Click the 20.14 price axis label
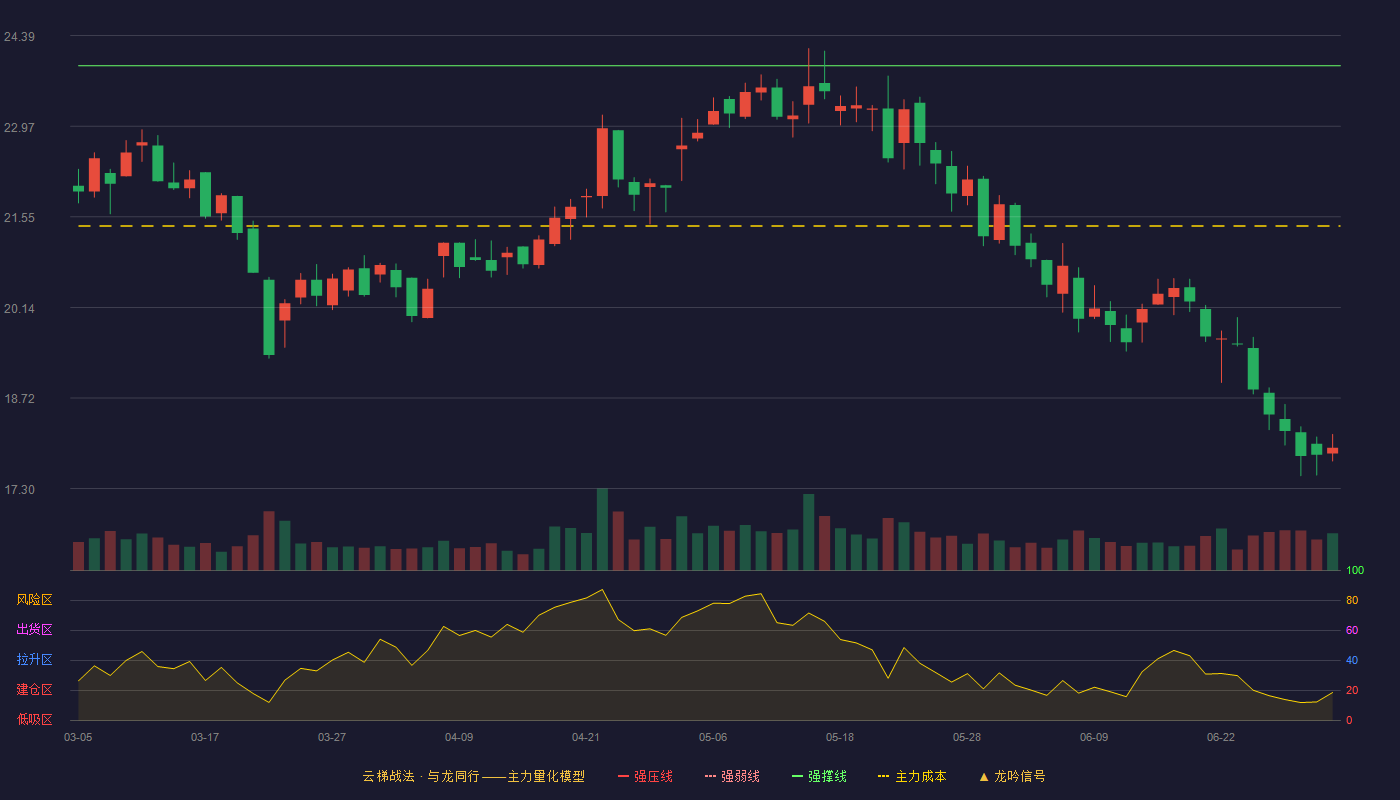Screen dimensions: 1400x800 click(x=19, y=308)
